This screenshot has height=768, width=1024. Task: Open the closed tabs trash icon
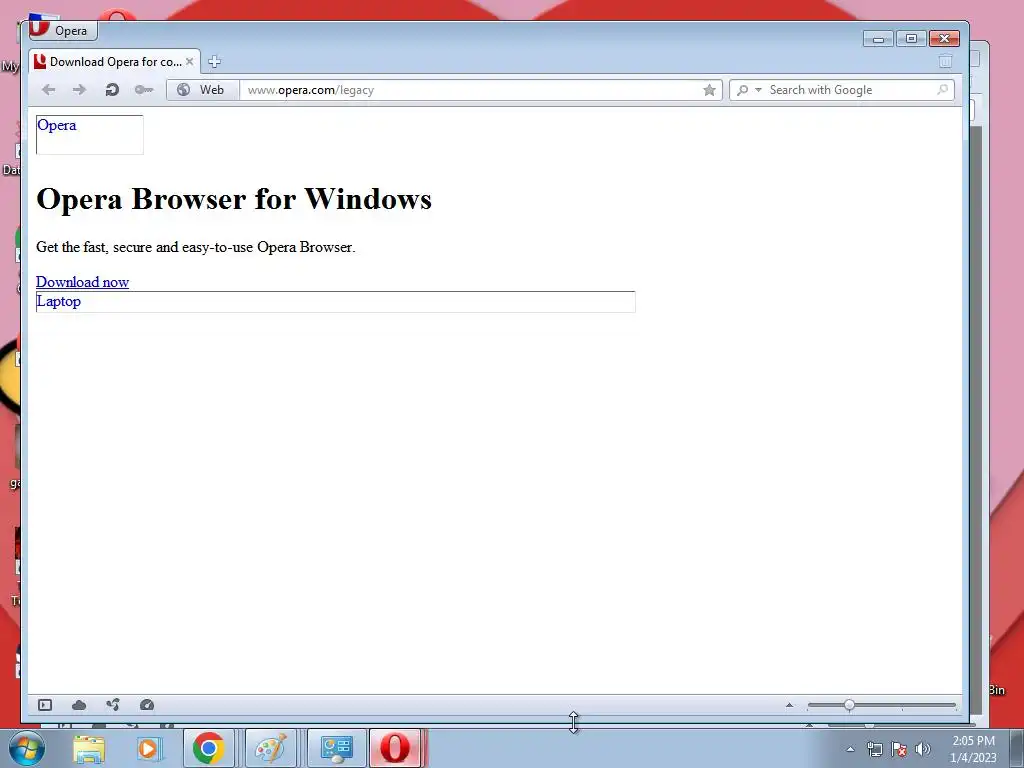[x=945, y=61]
